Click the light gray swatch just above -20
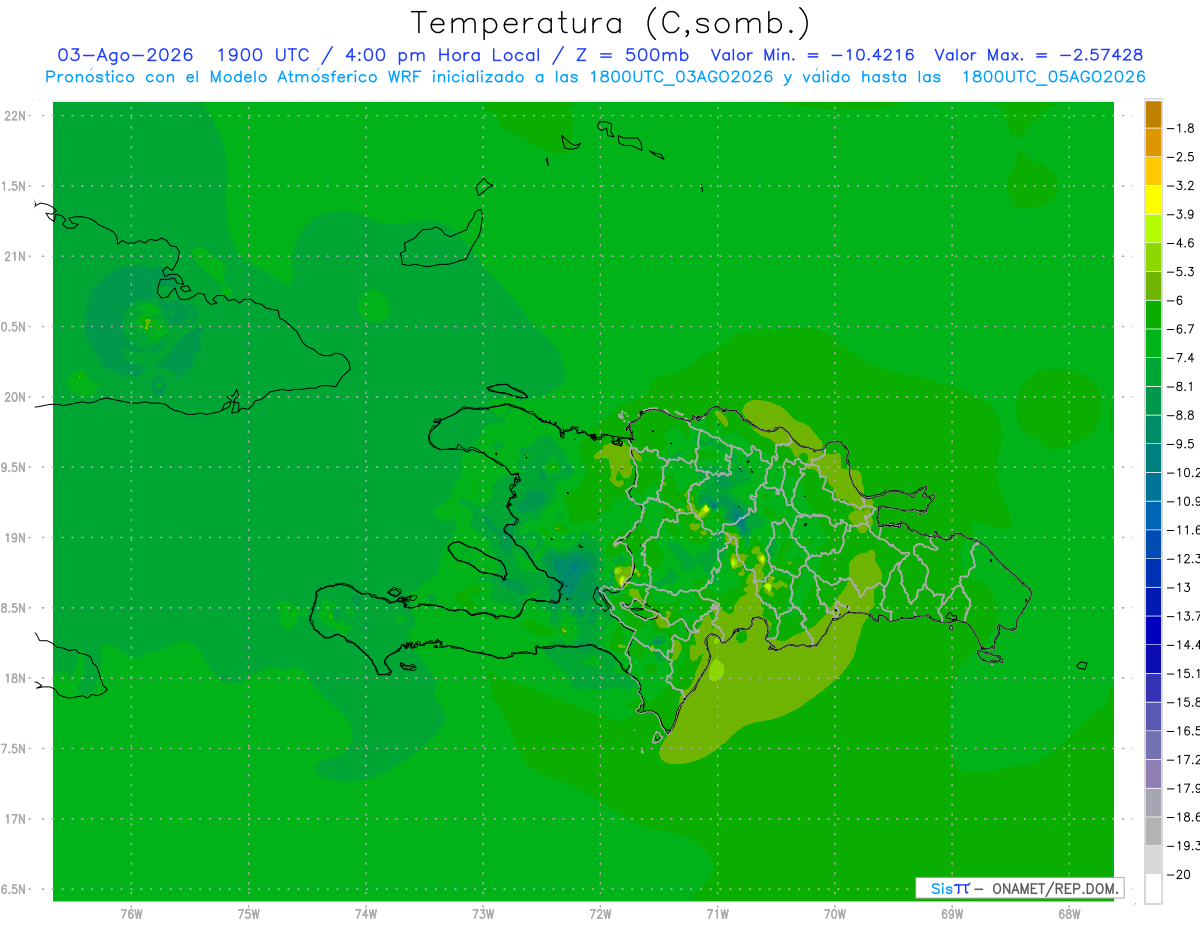 1153,859
